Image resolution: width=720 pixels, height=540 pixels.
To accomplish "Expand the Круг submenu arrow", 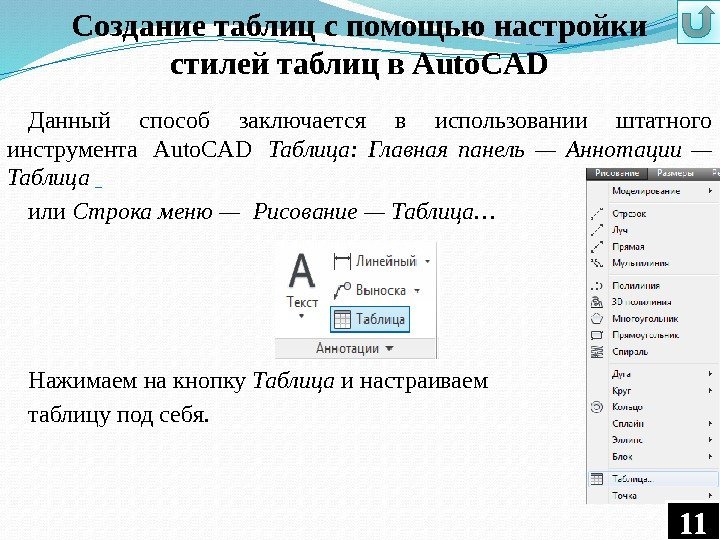I will pyautogui.click(x=711, y=391).
